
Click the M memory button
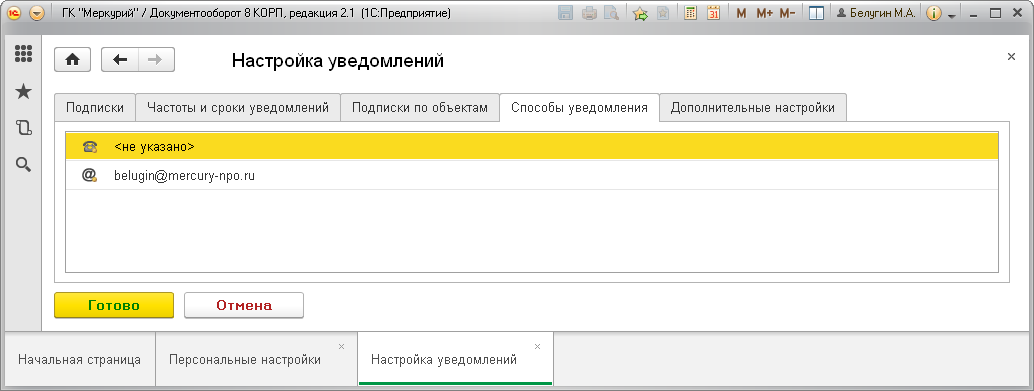point(741,13)
